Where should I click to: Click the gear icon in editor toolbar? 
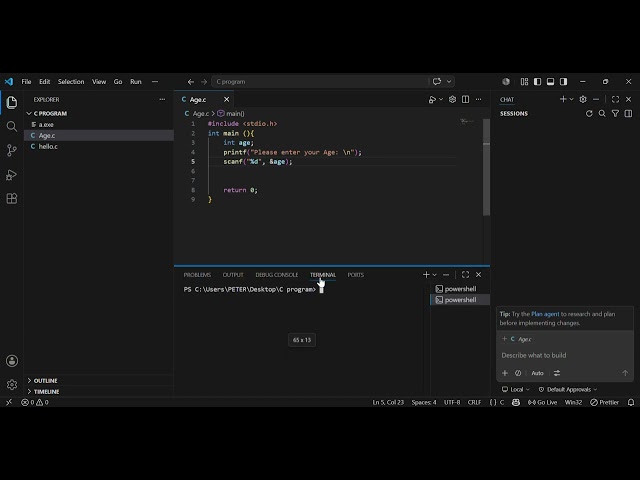452,99
